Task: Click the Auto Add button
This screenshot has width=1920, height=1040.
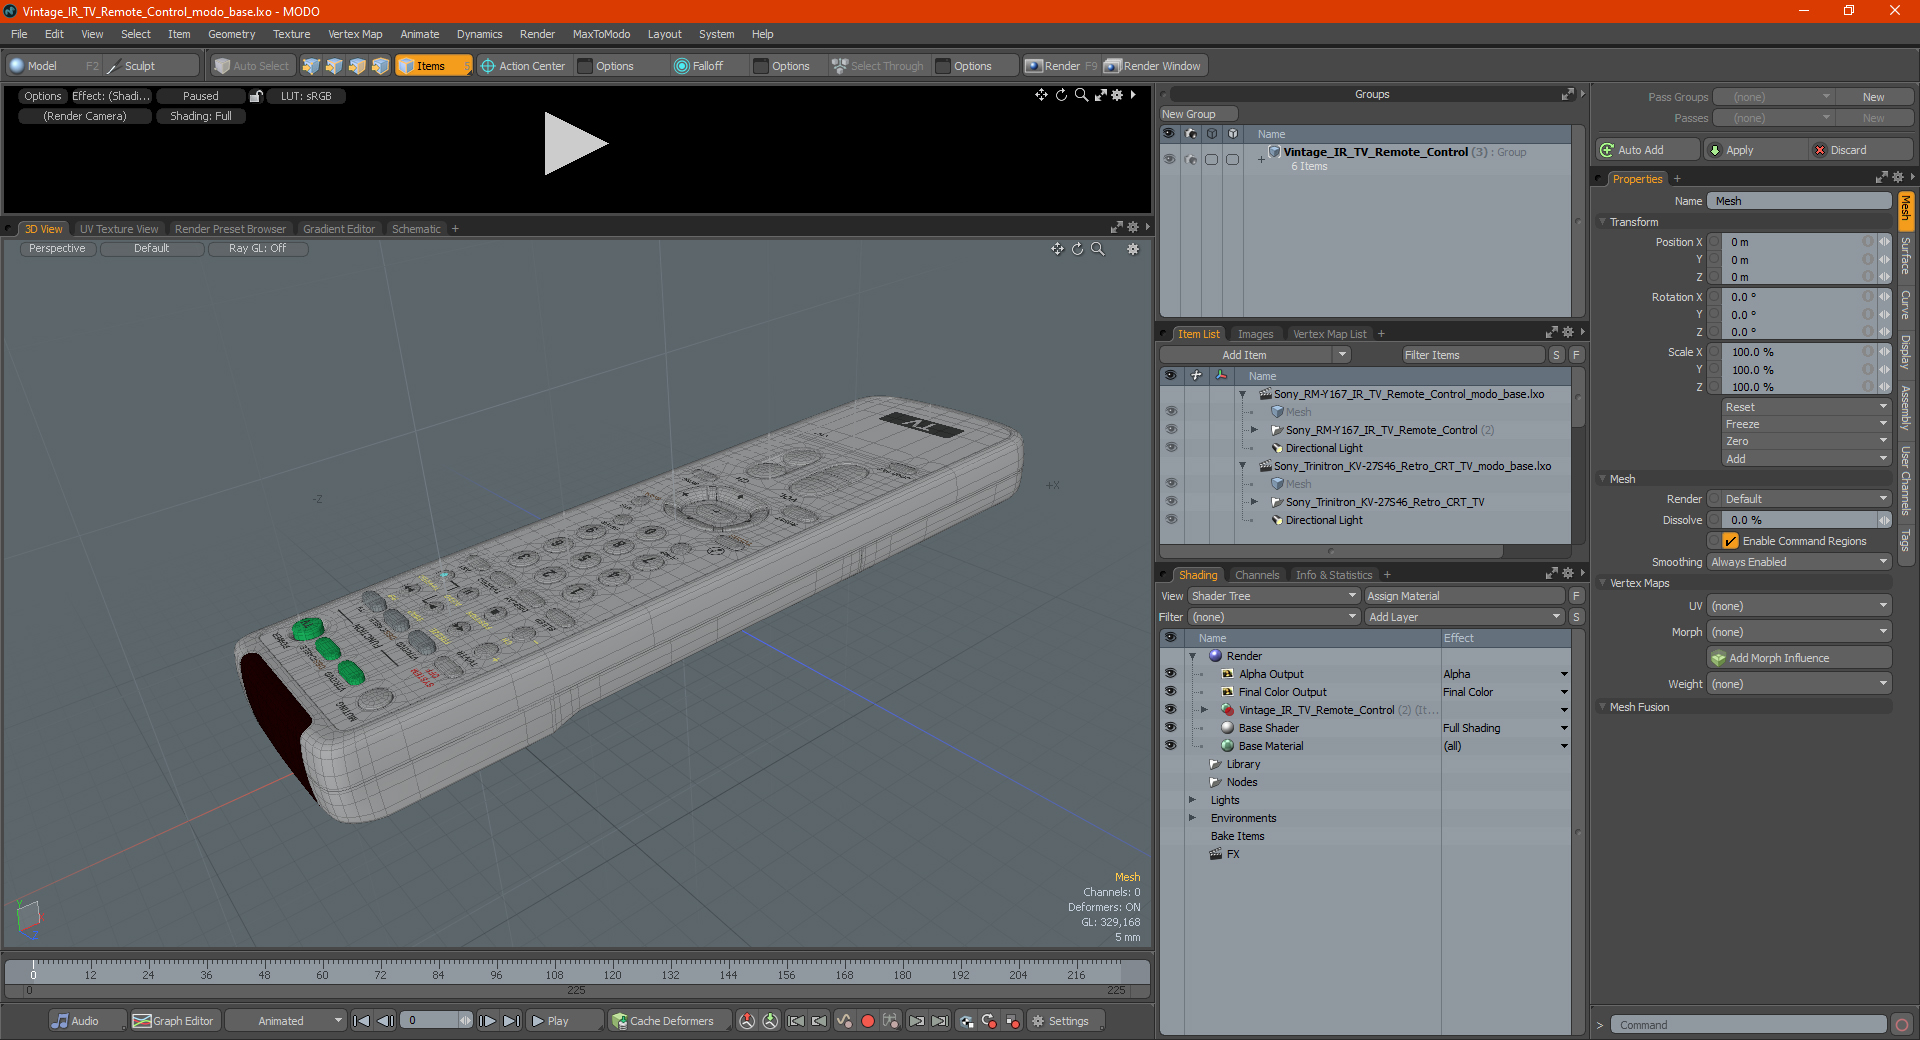Action: point(1647,150)
